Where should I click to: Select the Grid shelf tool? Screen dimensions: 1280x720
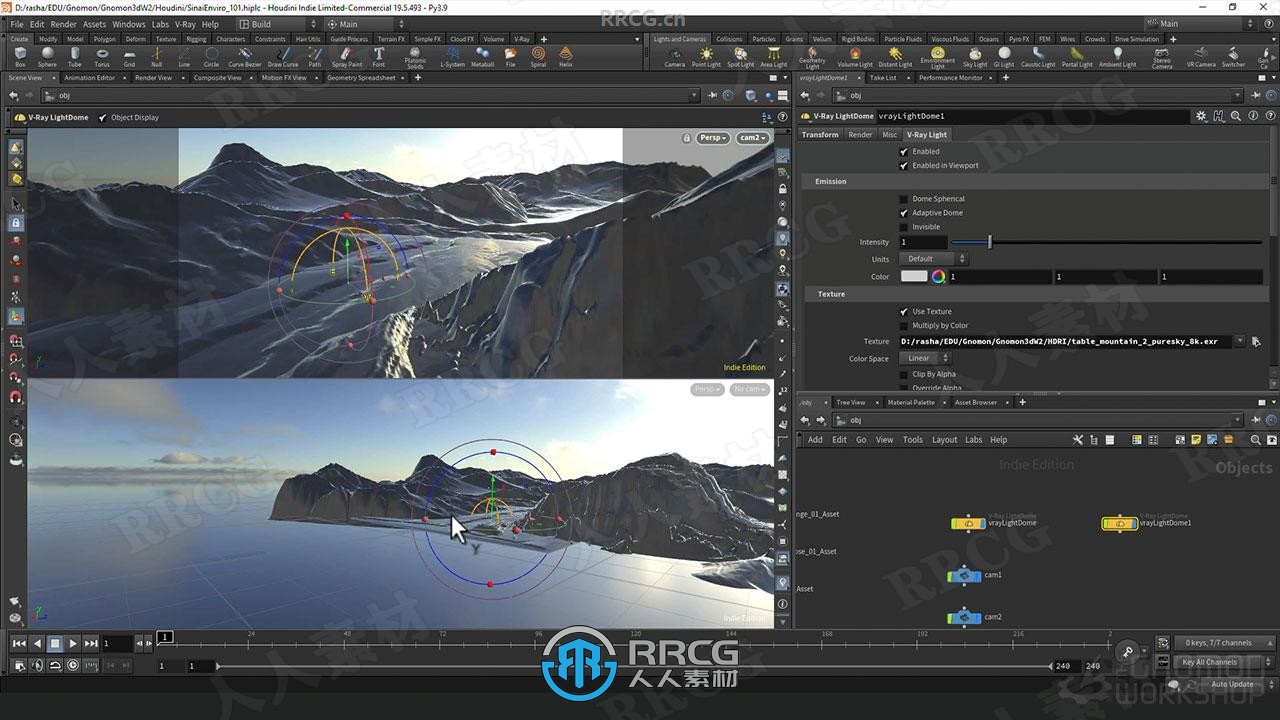pyautogui.click(x=129, y=57)
